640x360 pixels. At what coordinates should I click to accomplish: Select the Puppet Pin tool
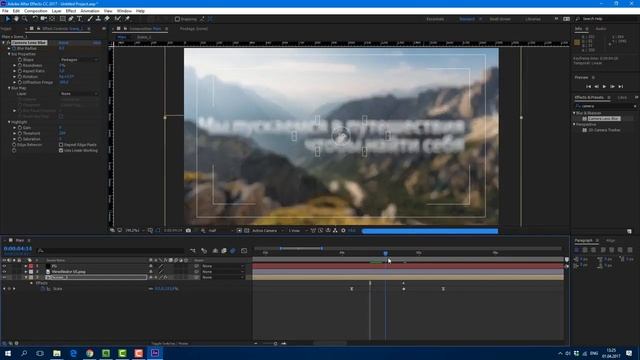[127, 19]
